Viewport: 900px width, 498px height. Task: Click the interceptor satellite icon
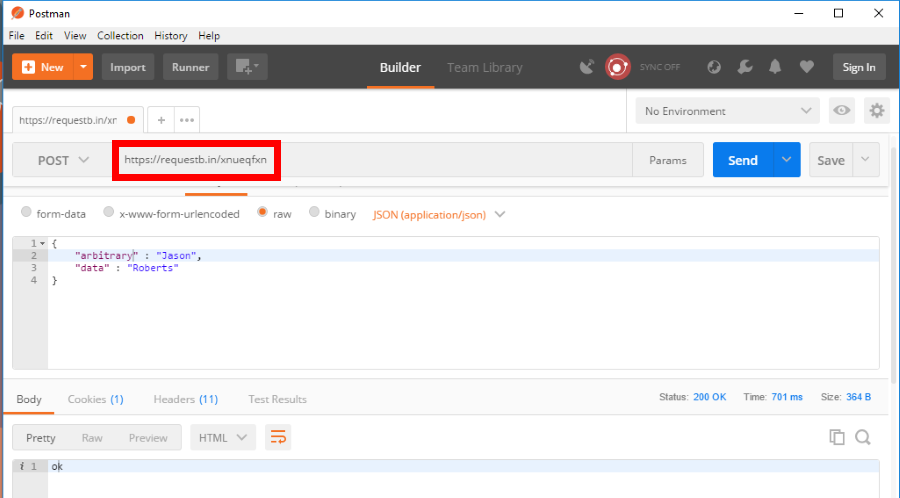pyautogui.click(x=587, y=67)
